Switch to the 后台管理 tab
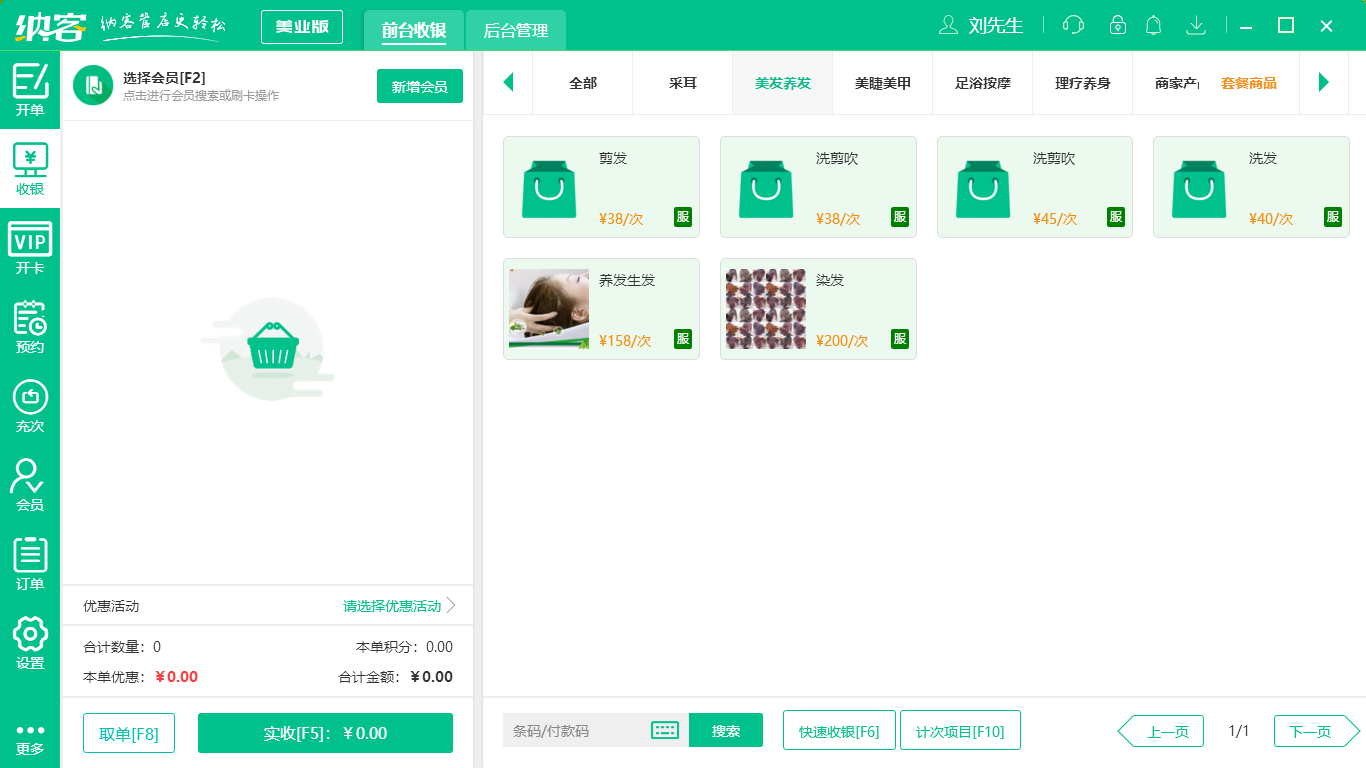 (x=516, y=30)
